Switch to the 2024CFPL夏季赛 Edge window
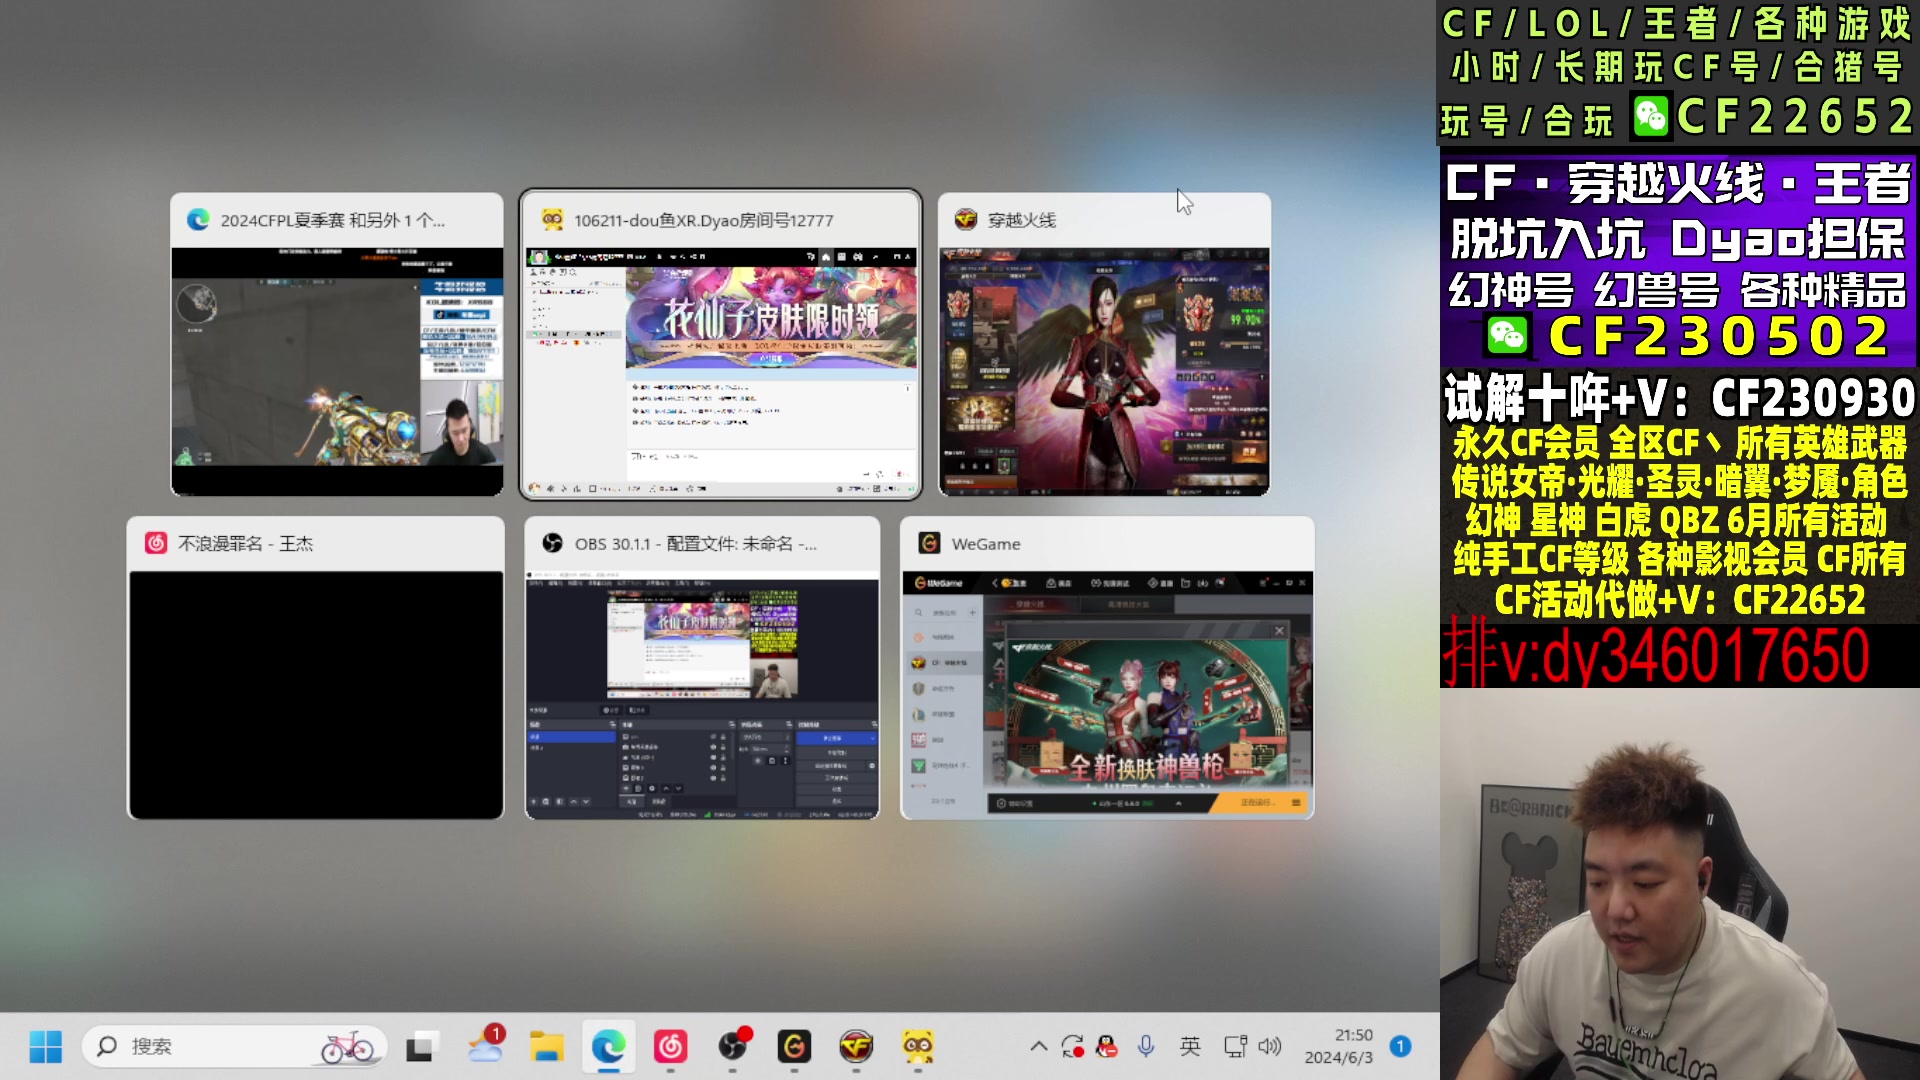 click(x=337, y=345)
